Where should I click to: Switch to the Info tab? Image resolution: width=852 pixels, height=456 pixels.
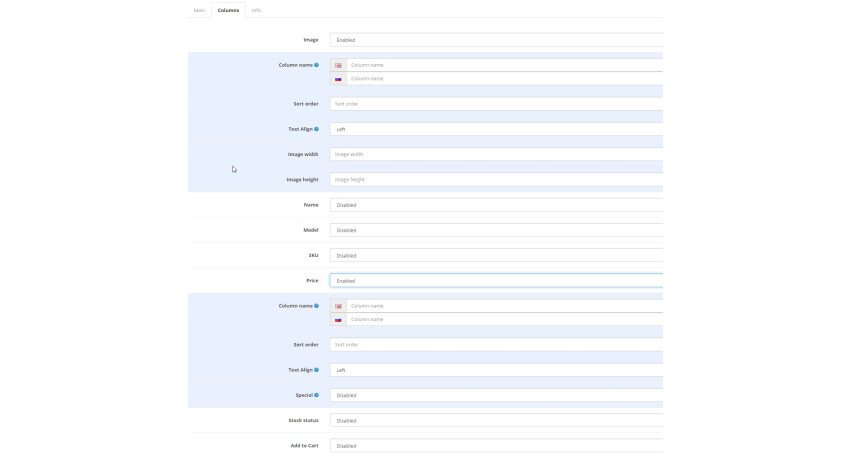click(256, 10)
